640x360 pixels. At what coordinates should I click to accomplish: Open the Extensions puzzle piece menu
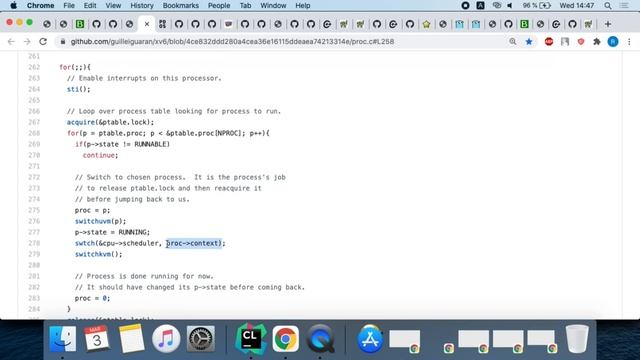[x=597, y=42]
